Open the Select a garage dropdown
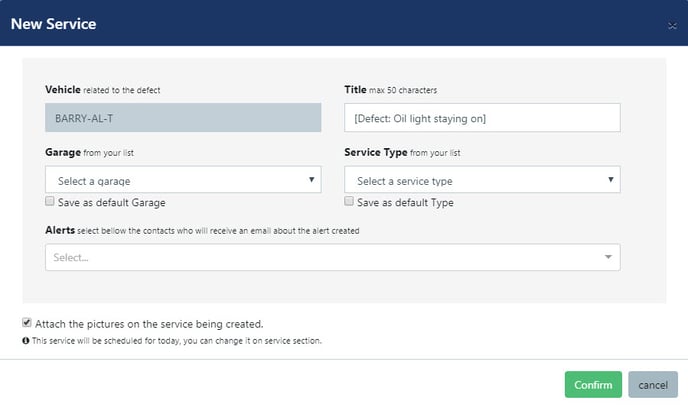This screenshot has width=688, height=407. [x=183, y=179]
